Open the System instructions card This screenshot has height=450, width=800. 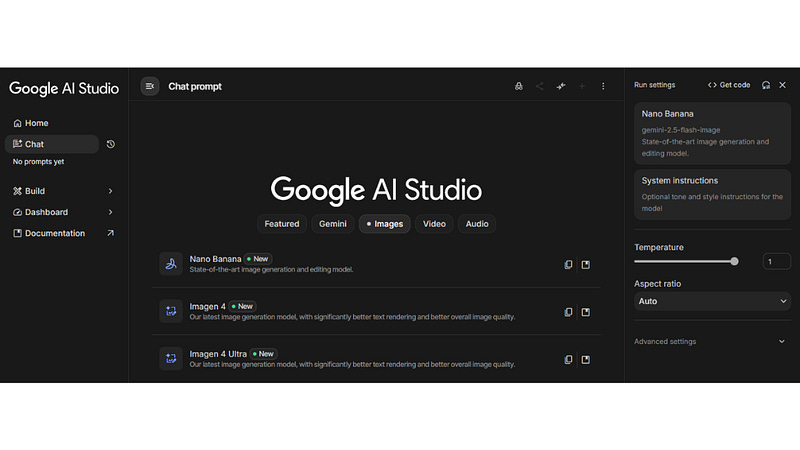pyautogui.click(x=712, y=194)
